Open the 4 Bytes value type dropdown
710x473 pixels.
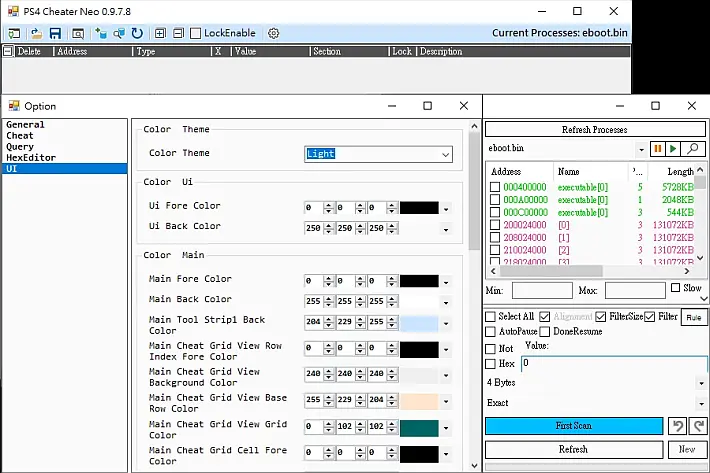pos(701,383)
